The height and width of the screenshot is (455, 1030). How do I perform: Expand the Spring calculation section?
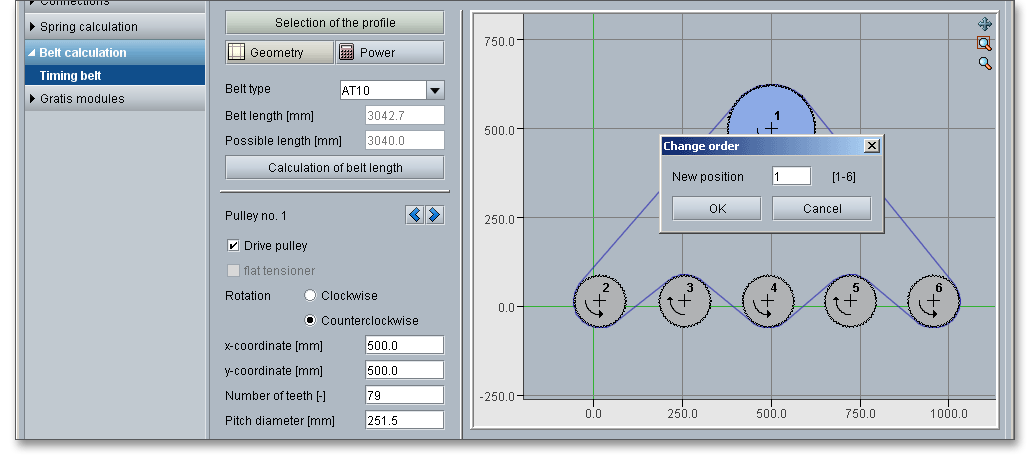(88, 27)
